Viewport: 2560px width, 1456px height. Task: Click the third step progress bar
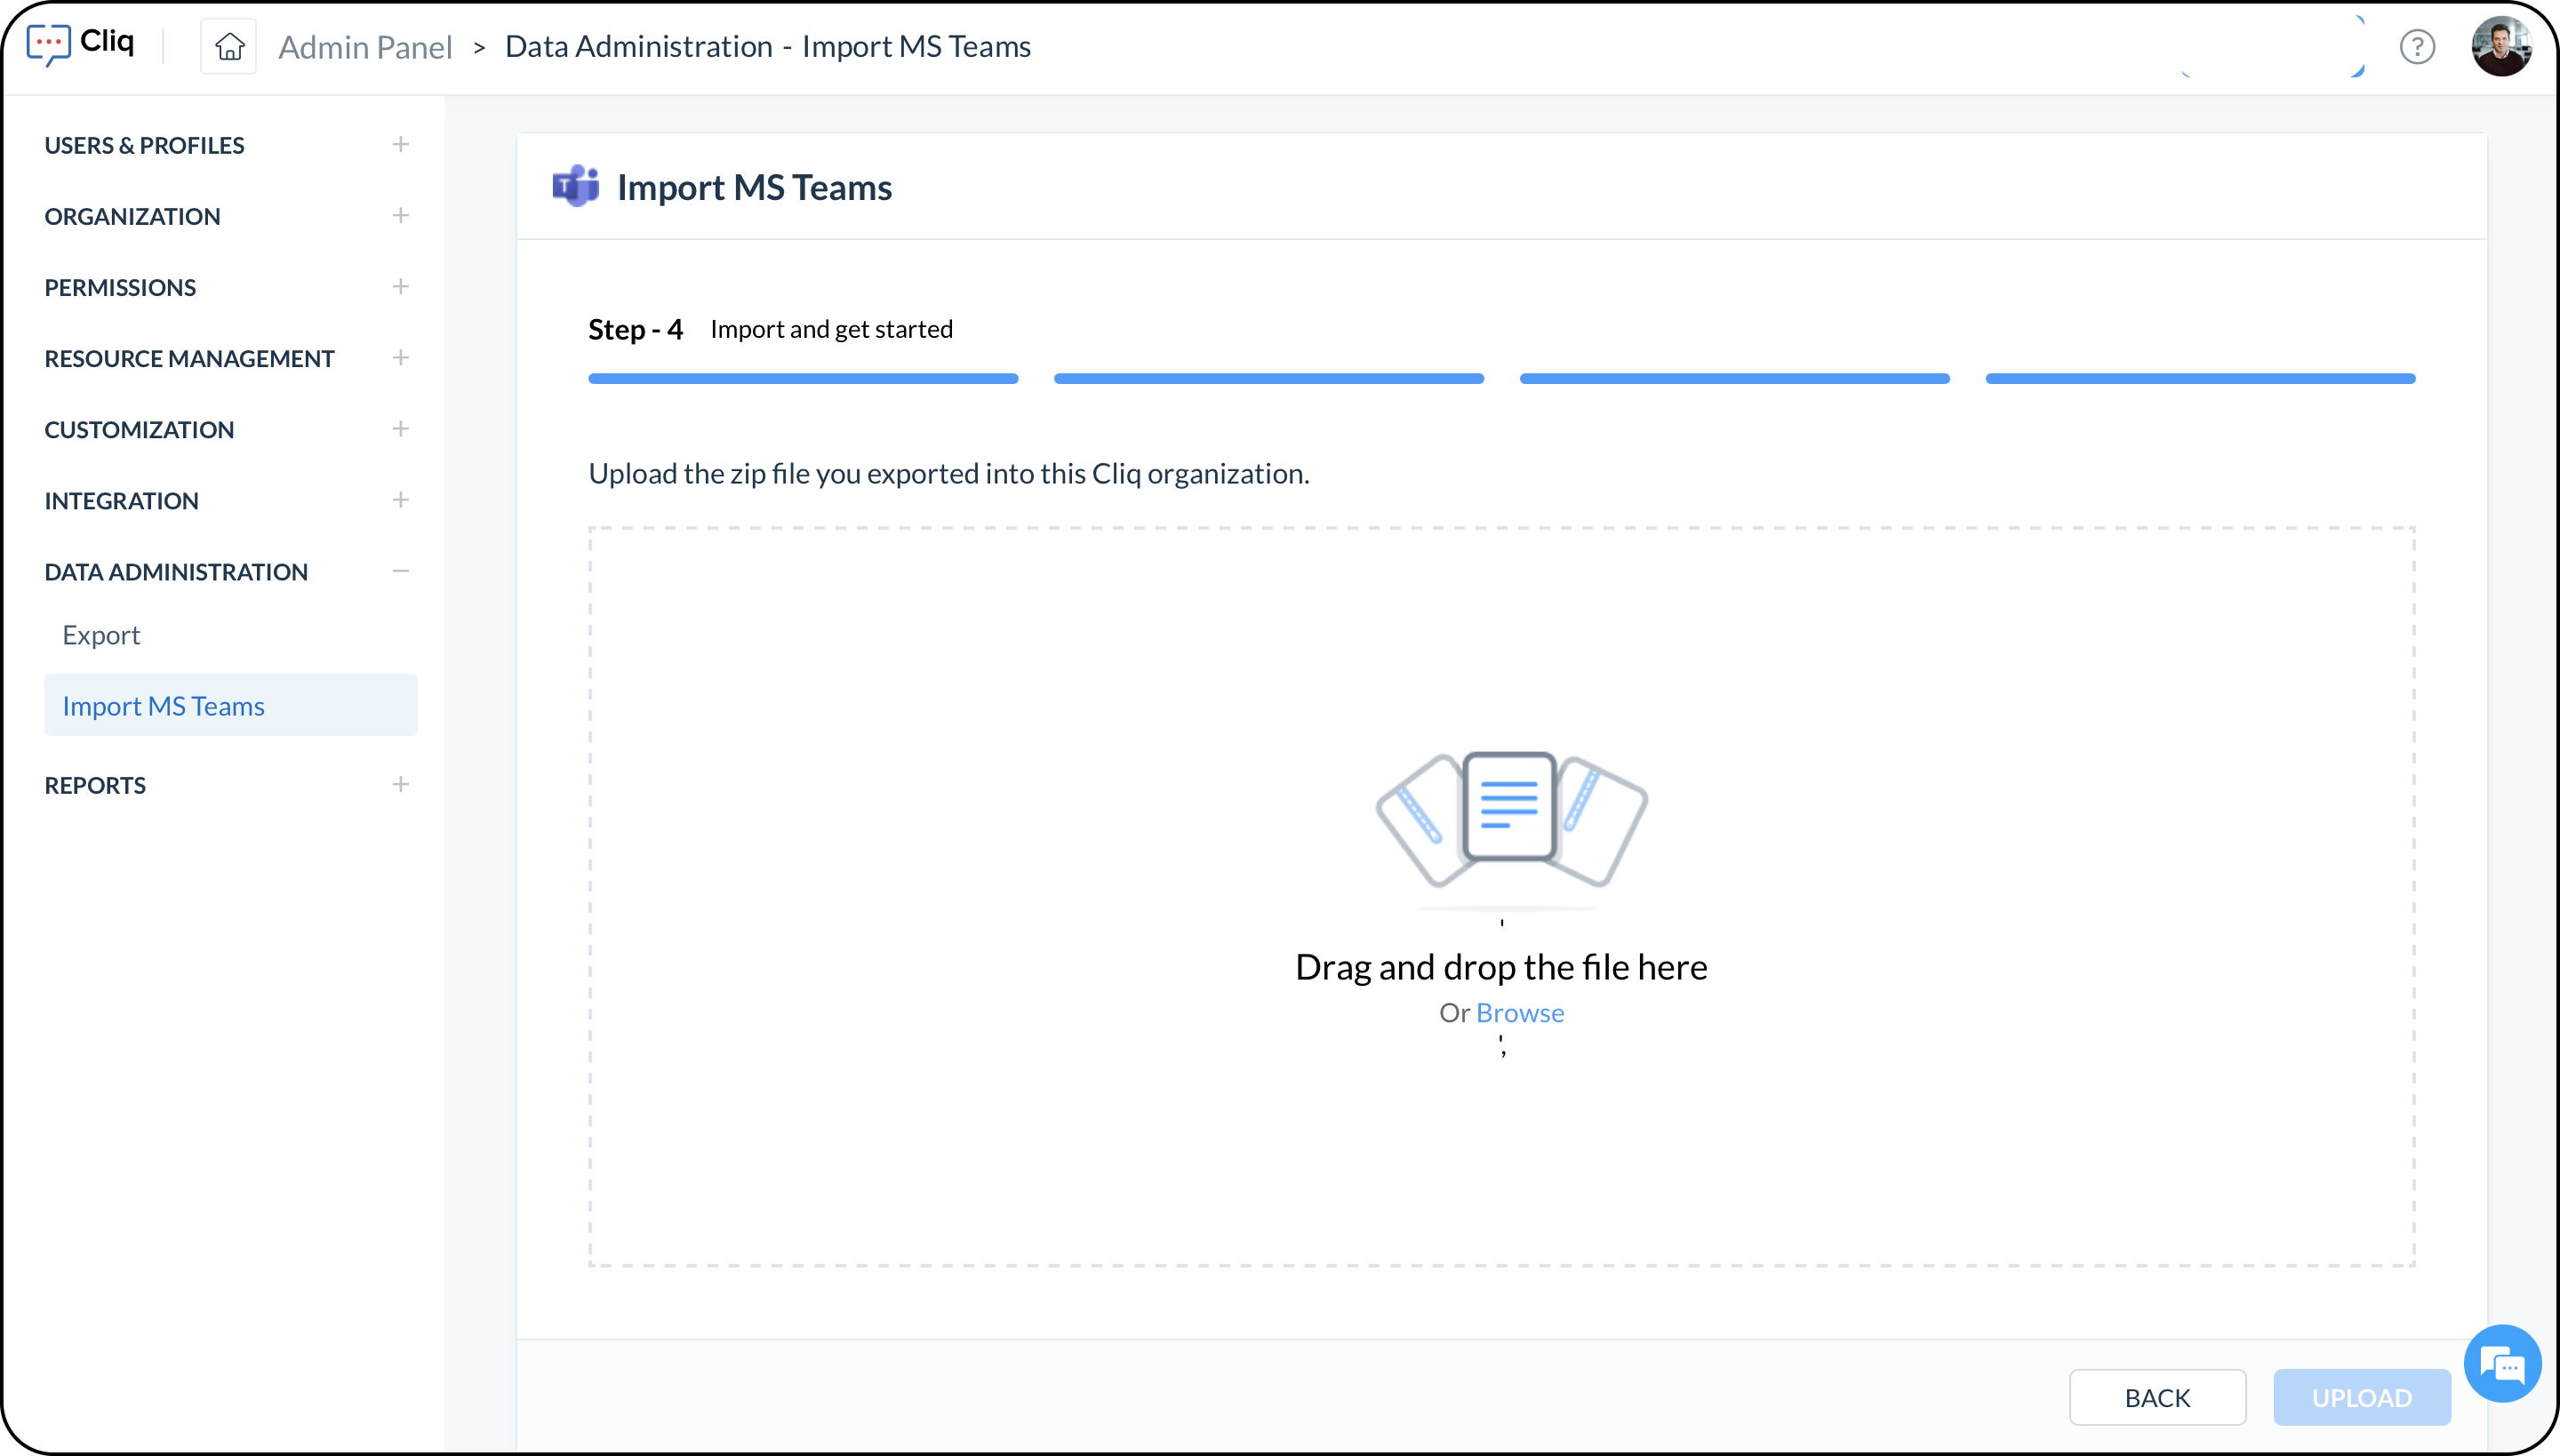[x=1735, y=378]
